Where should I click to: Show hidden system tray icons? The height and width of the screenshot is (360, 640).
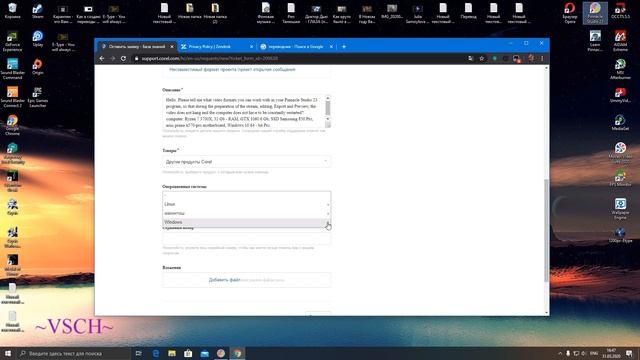[x=560, y=353]
